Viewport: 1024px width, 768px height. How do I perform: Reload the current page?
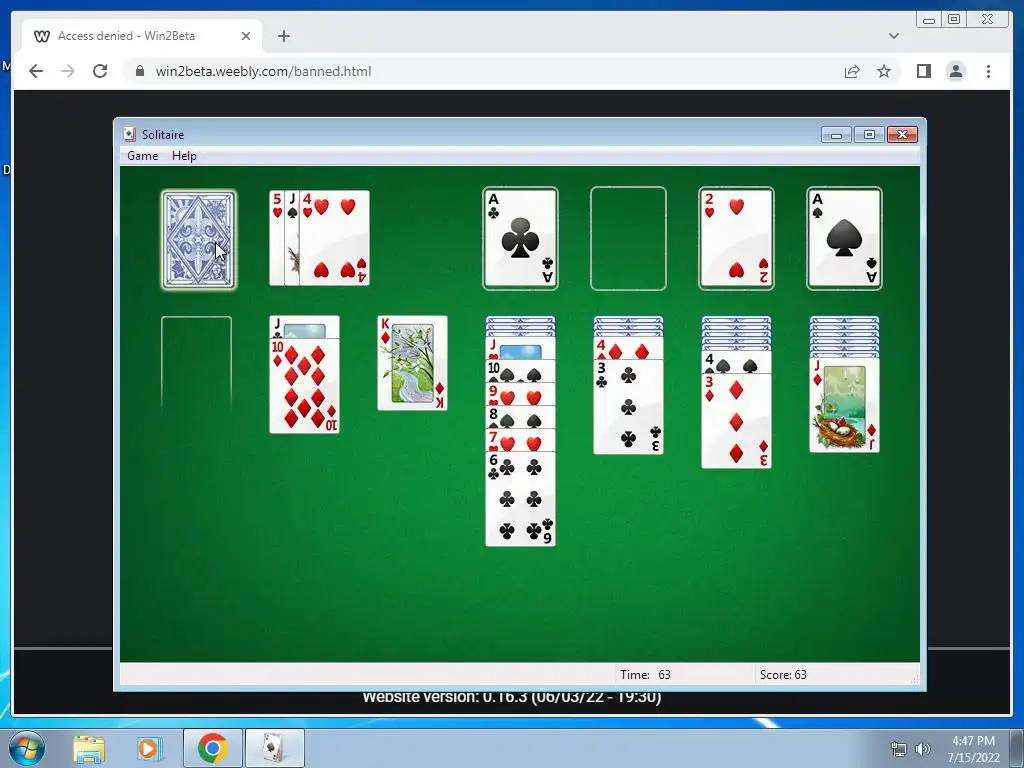100,71
